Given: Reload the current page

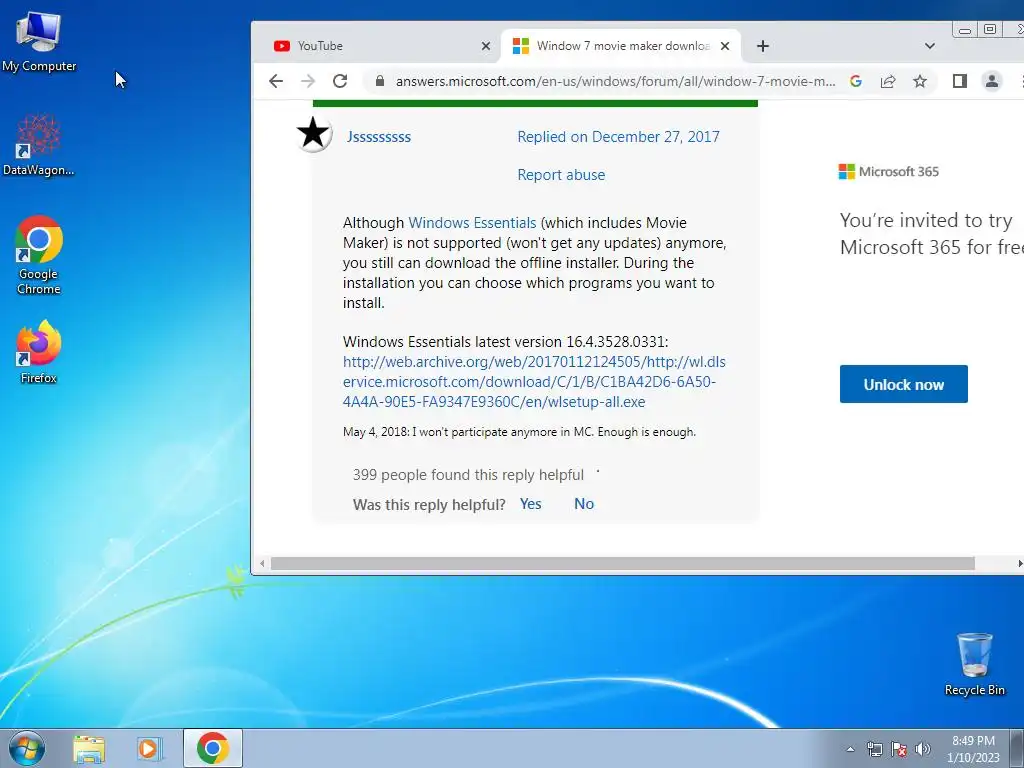Looking at the screenshot, I should [x=340, y=81].
